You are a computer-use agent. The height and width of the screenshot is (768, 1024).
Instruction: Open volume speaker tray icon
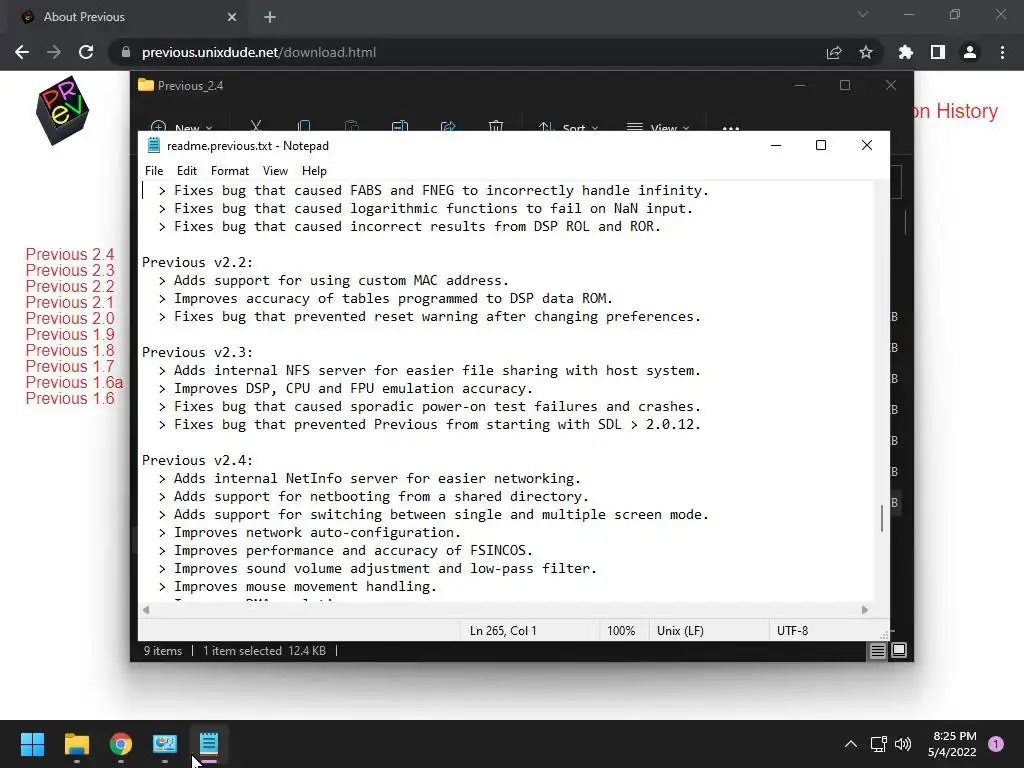pyautogui.click(x=903, y=744)
